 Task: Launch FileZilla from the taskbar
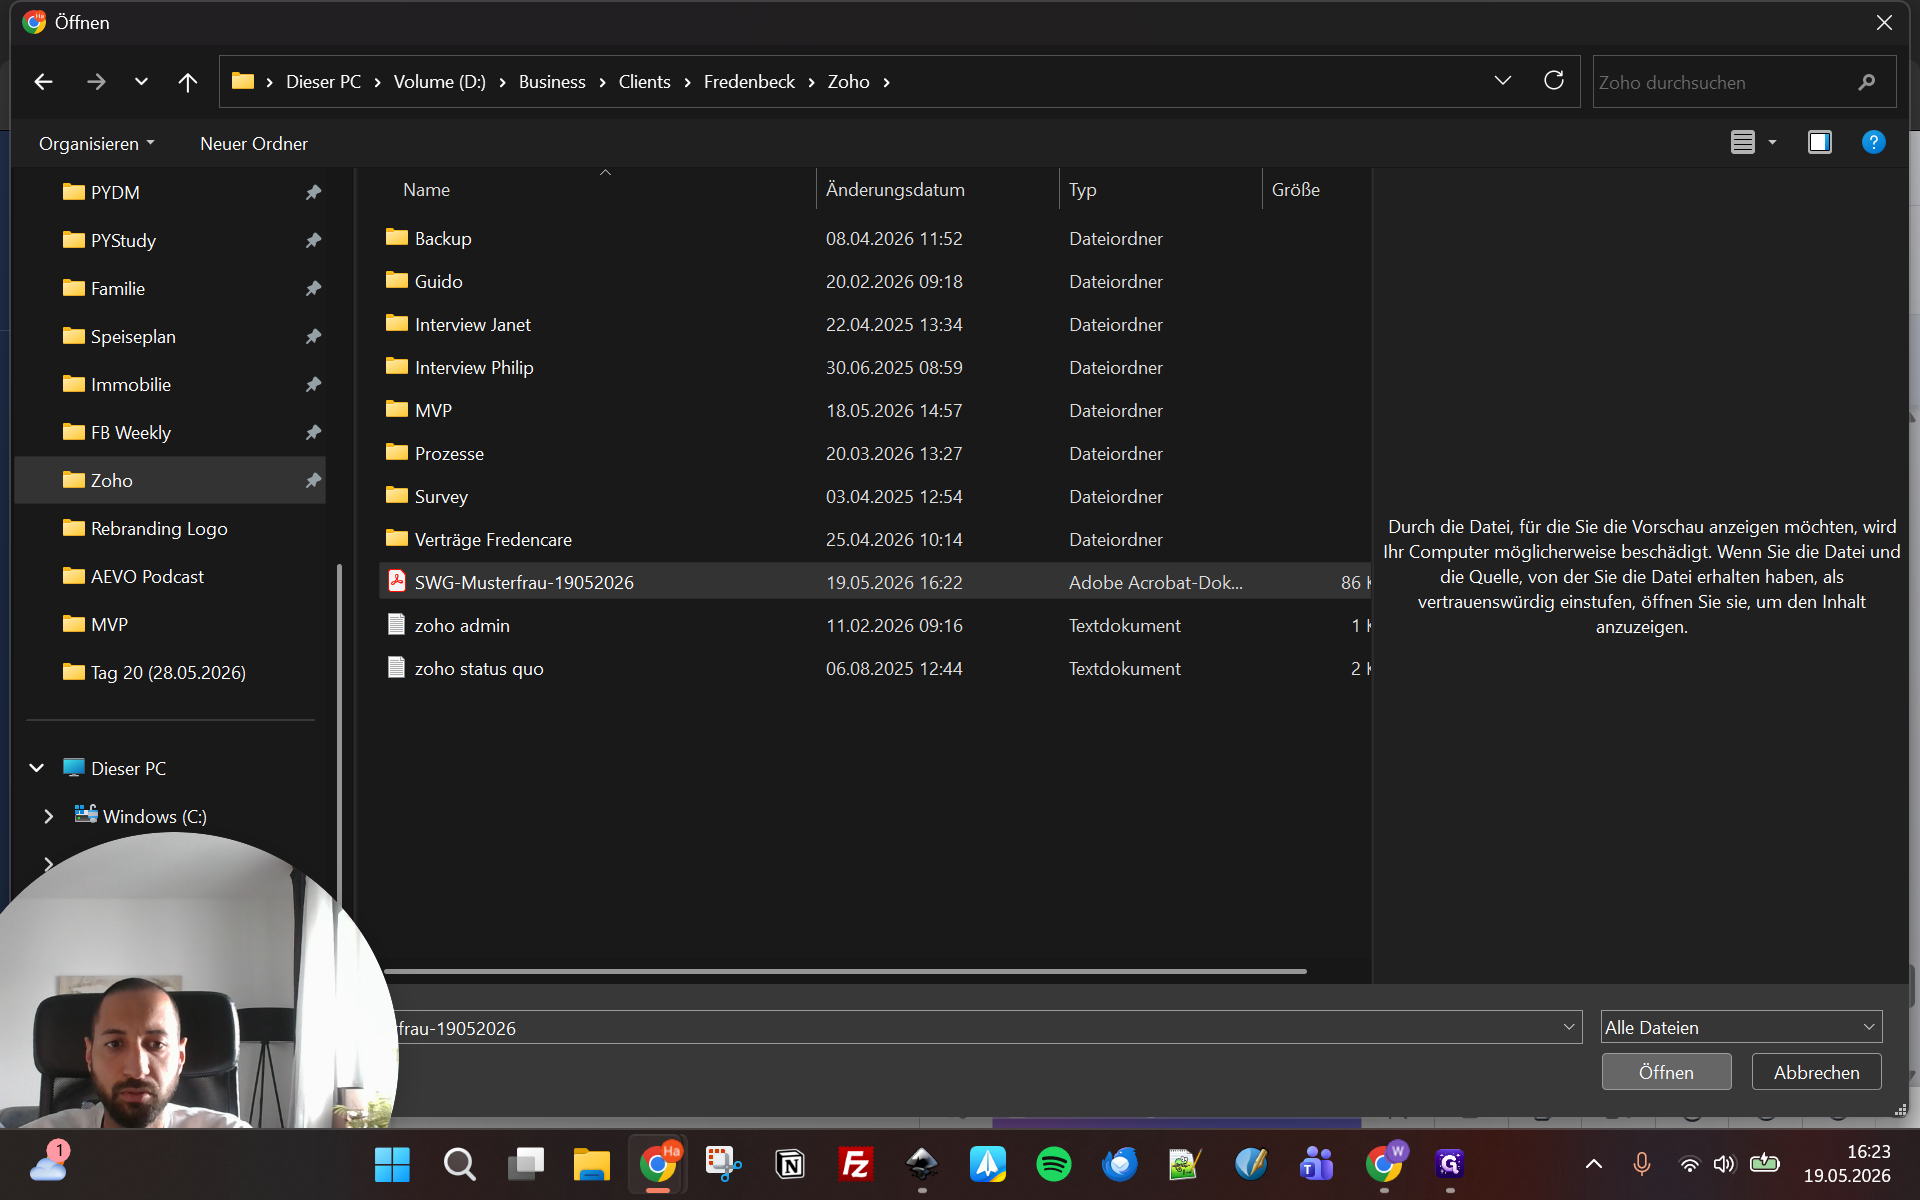click(856, 1164)
